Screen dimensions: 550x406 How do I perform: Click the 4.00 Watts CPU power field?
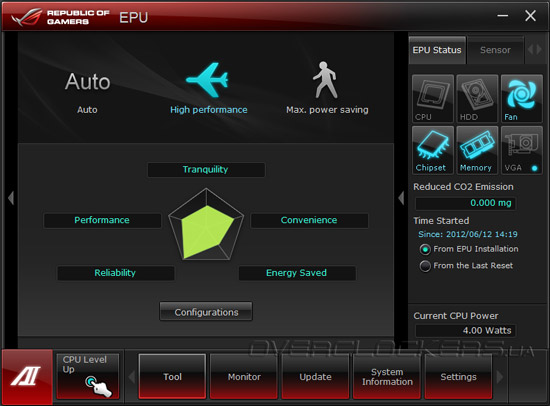tap(465, 331)
